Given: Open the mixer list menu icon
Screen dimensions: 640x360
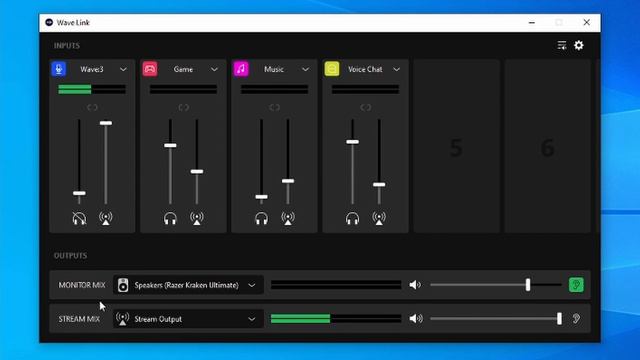Looking at the screenshot, I should click(562, 45).
